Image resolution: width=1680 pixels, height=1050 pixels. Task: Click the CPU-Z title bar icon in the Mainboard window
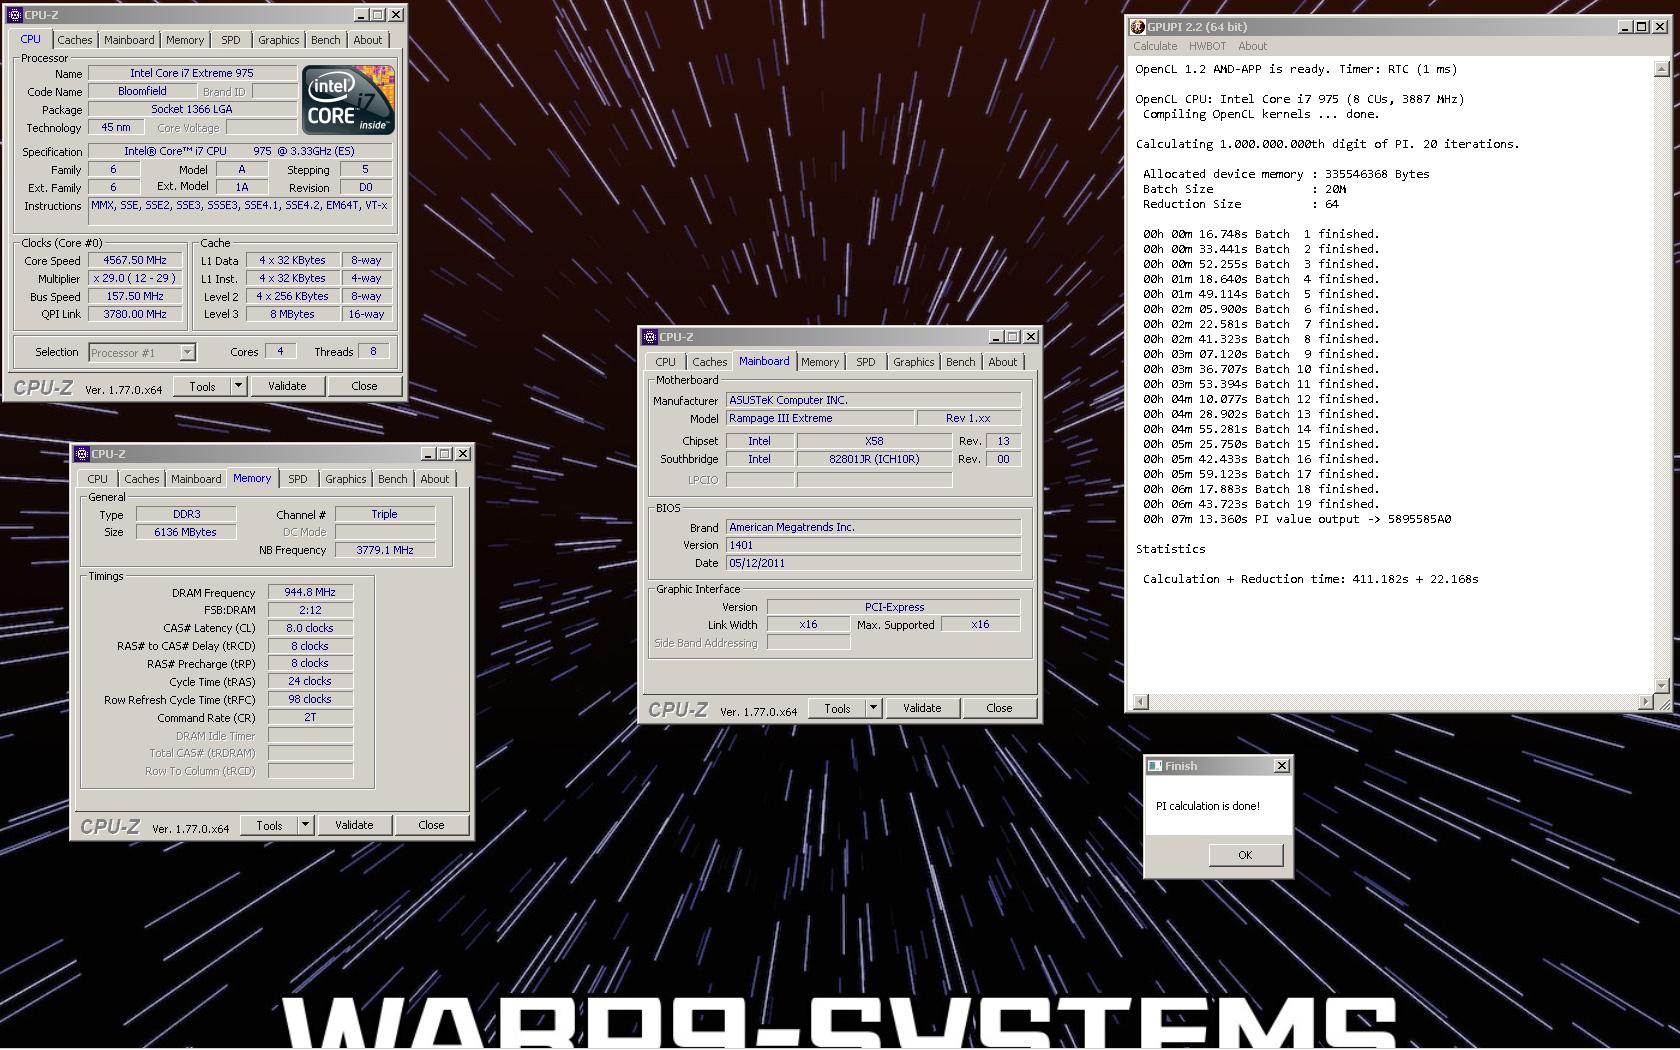[x=650, y=337]
